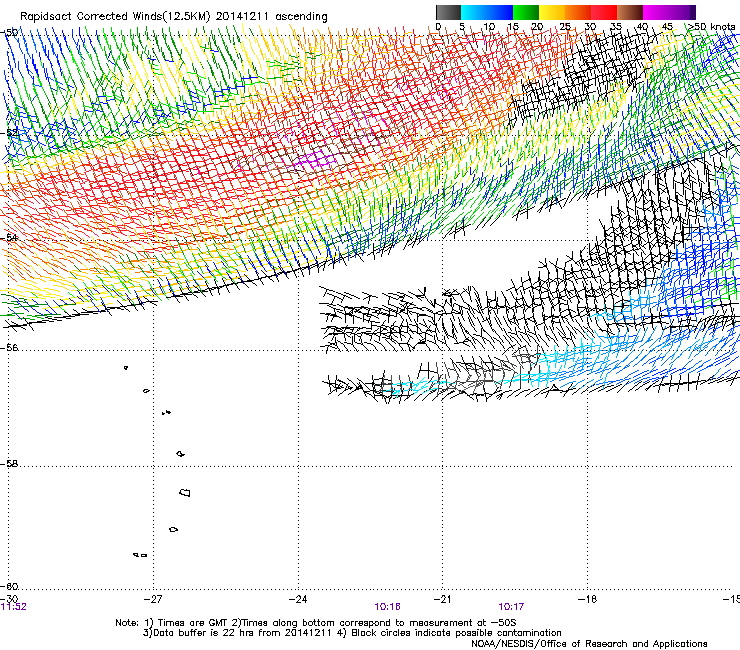
Task: Click the 10:17 pass time label
Action: coord(511,607)
